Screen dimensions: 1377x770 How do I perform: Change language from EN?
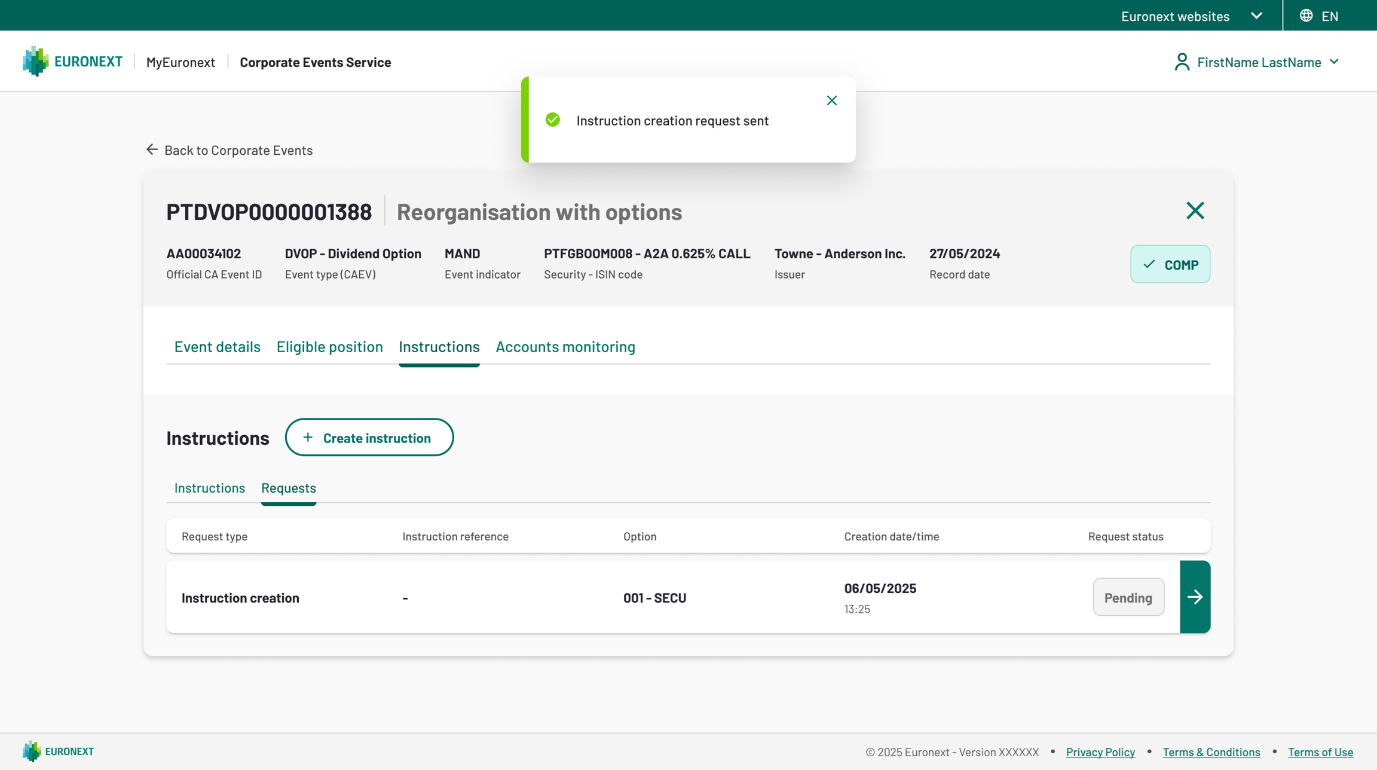[x=1319, y=16]
